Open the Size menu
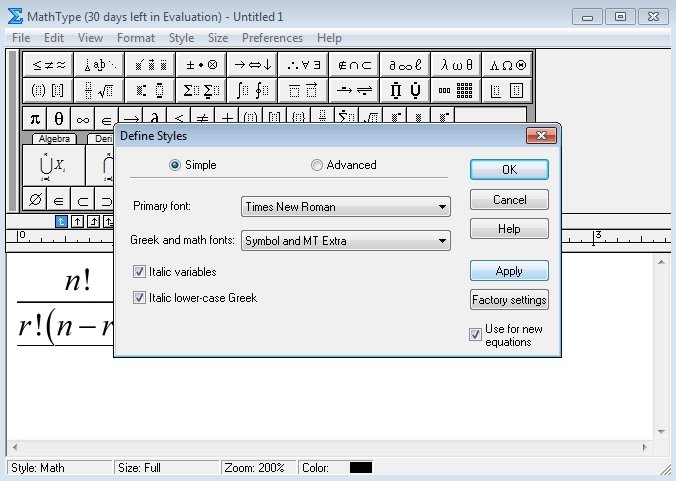This screenshot has height=481, width=676. click(x=218, y=38)
